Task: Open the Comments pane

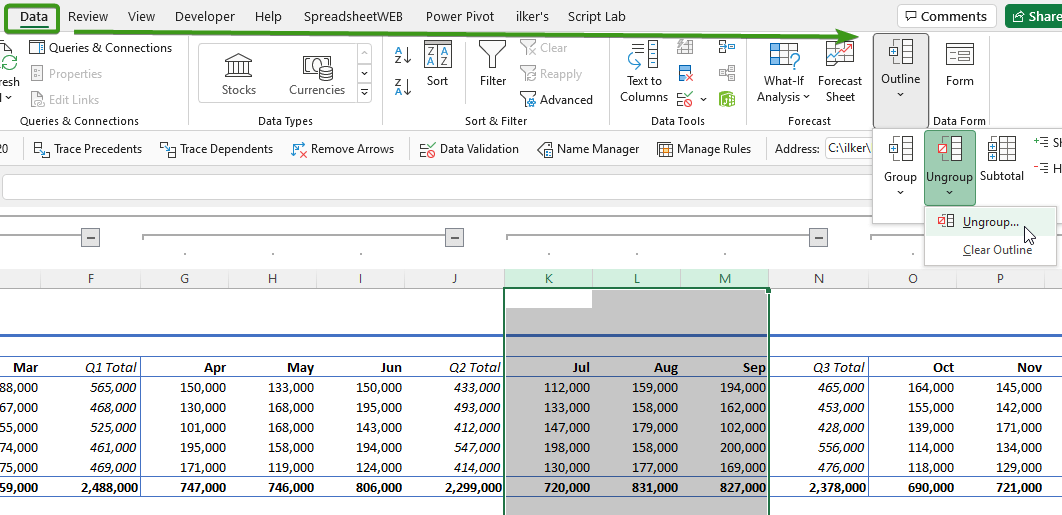Action: click(946, 16)
